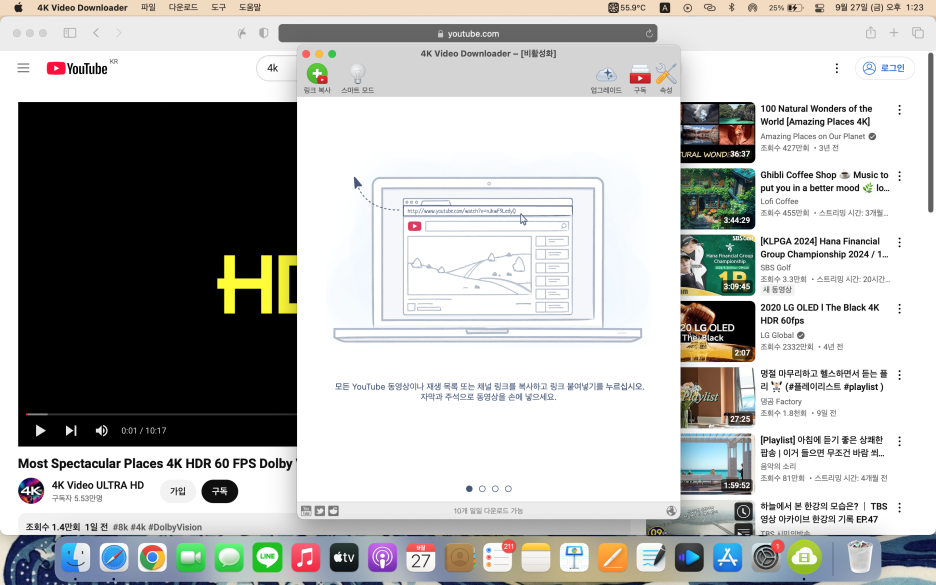
Task: Mute the YouTube player volume
Action: [101, 430]
